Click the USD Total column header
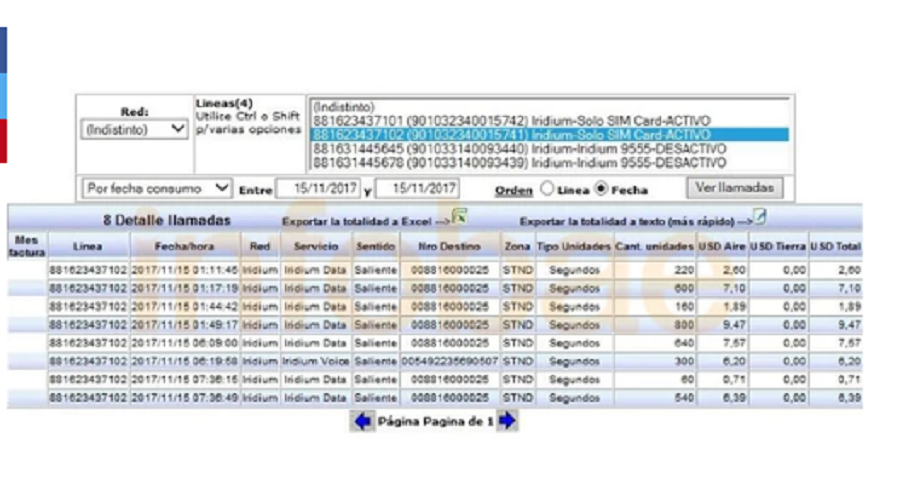Screen dimensions: 900x487 (x=835, y=244)
